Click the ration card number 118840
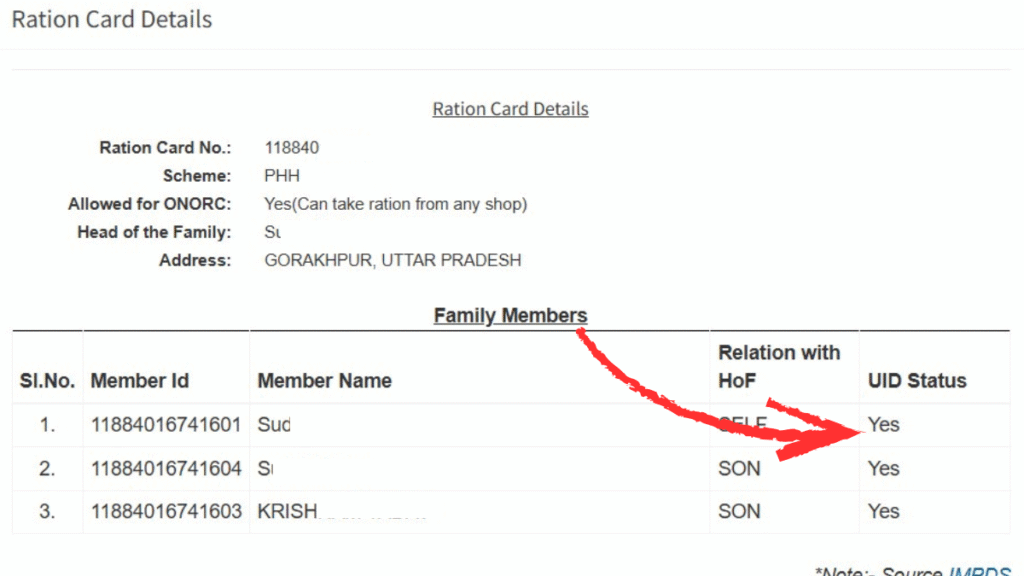Screen dimensions: 1024x576 pyautogui.click(x=292, y=148)
